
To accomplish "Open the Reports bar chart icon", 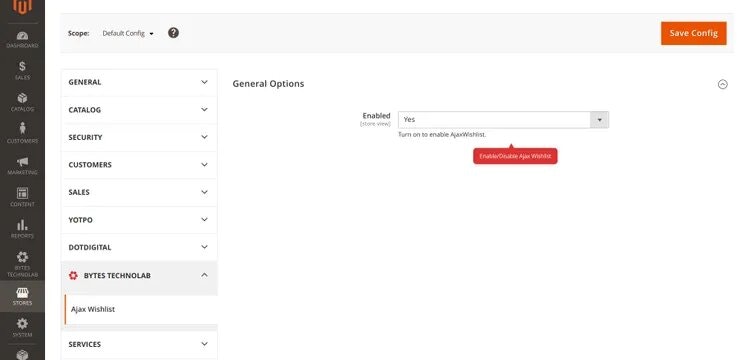I will [22, 225].
